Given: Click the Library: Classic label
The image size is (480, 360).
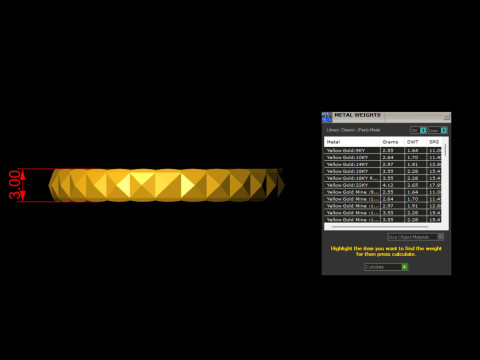Looking at the screenshot, I should (x=353, y=130).
